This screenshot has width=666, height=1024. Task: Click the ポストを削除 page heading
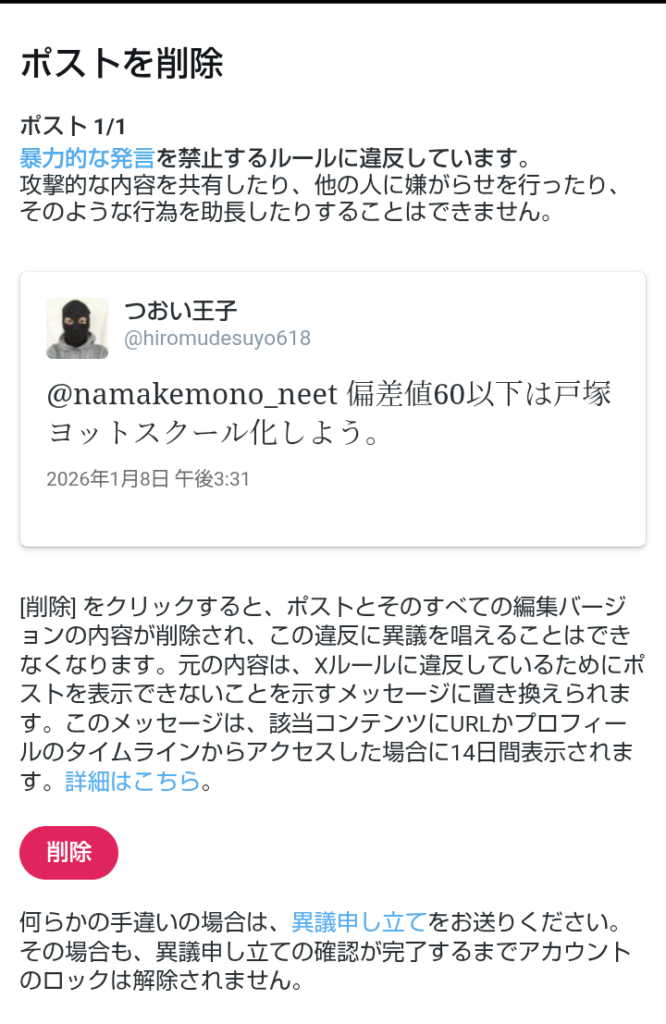click(x=122, y=64)
